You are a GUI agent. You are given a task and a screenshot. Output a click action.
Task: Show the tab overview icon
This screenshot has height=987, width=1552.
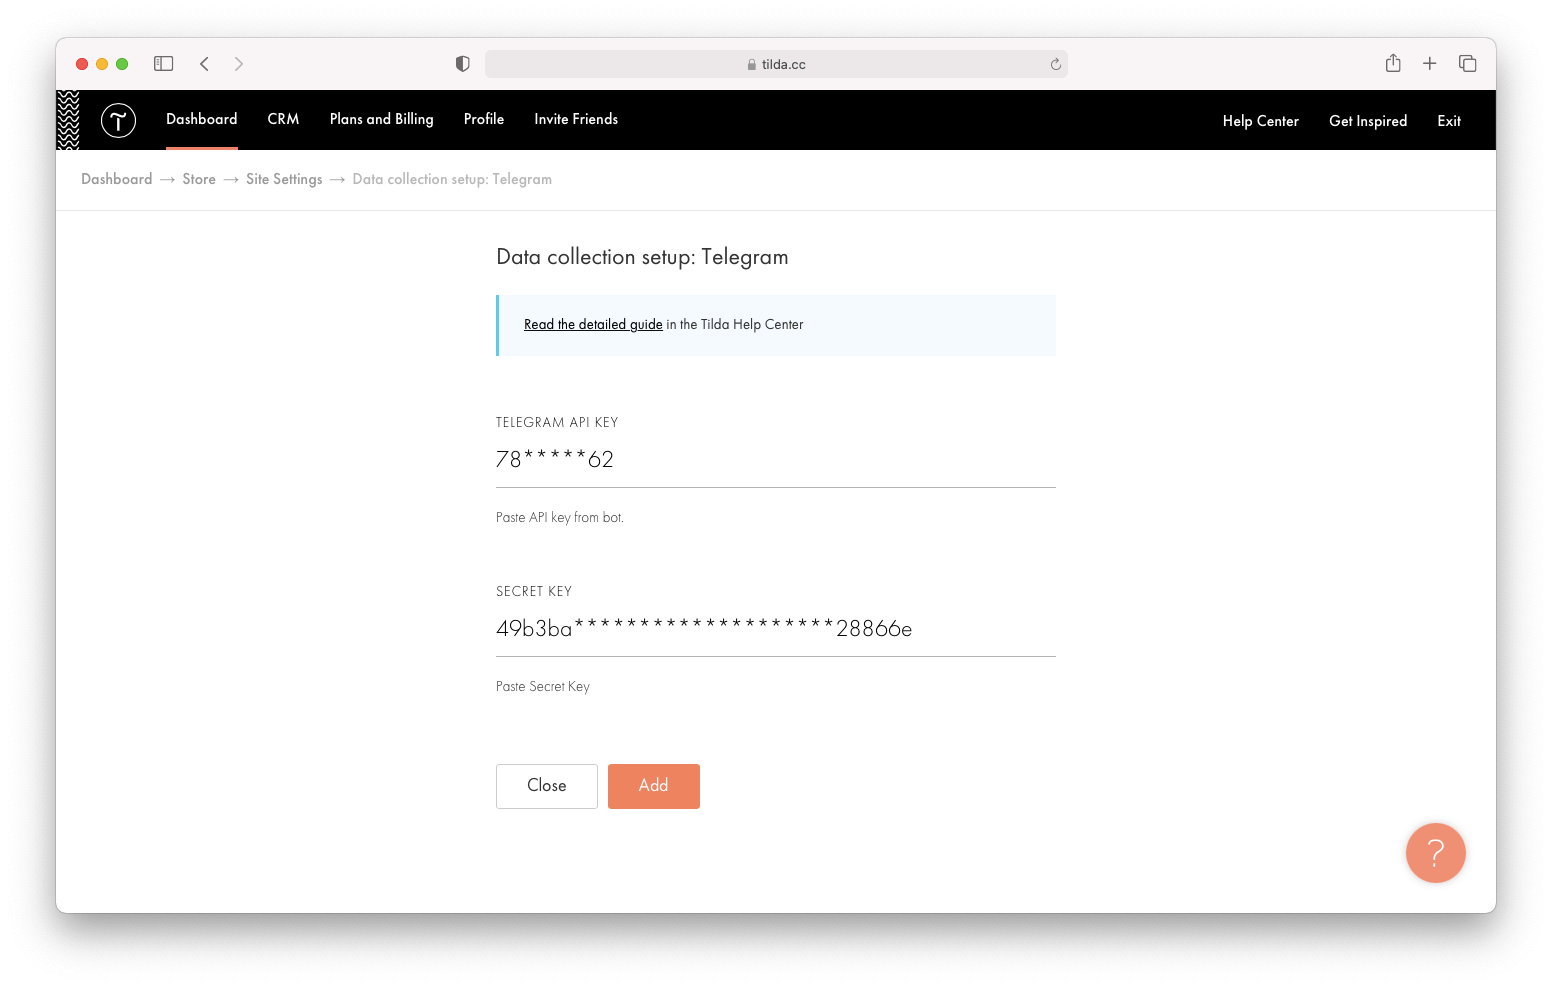1467,63
